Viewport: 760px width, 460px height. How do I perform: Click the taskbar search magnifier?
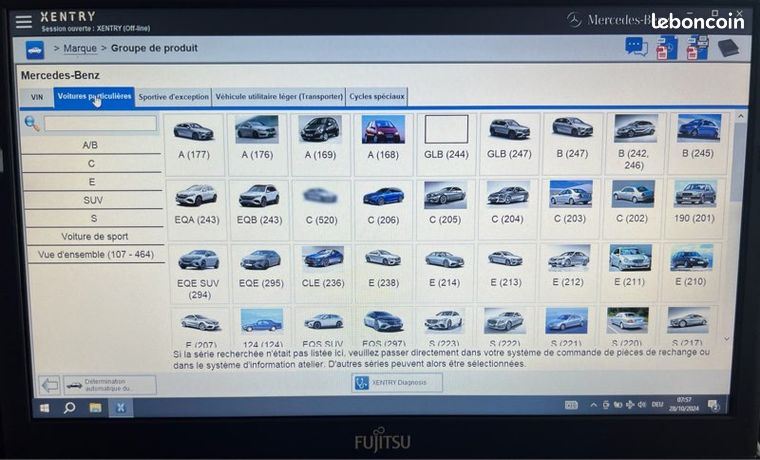click(70, 408)
